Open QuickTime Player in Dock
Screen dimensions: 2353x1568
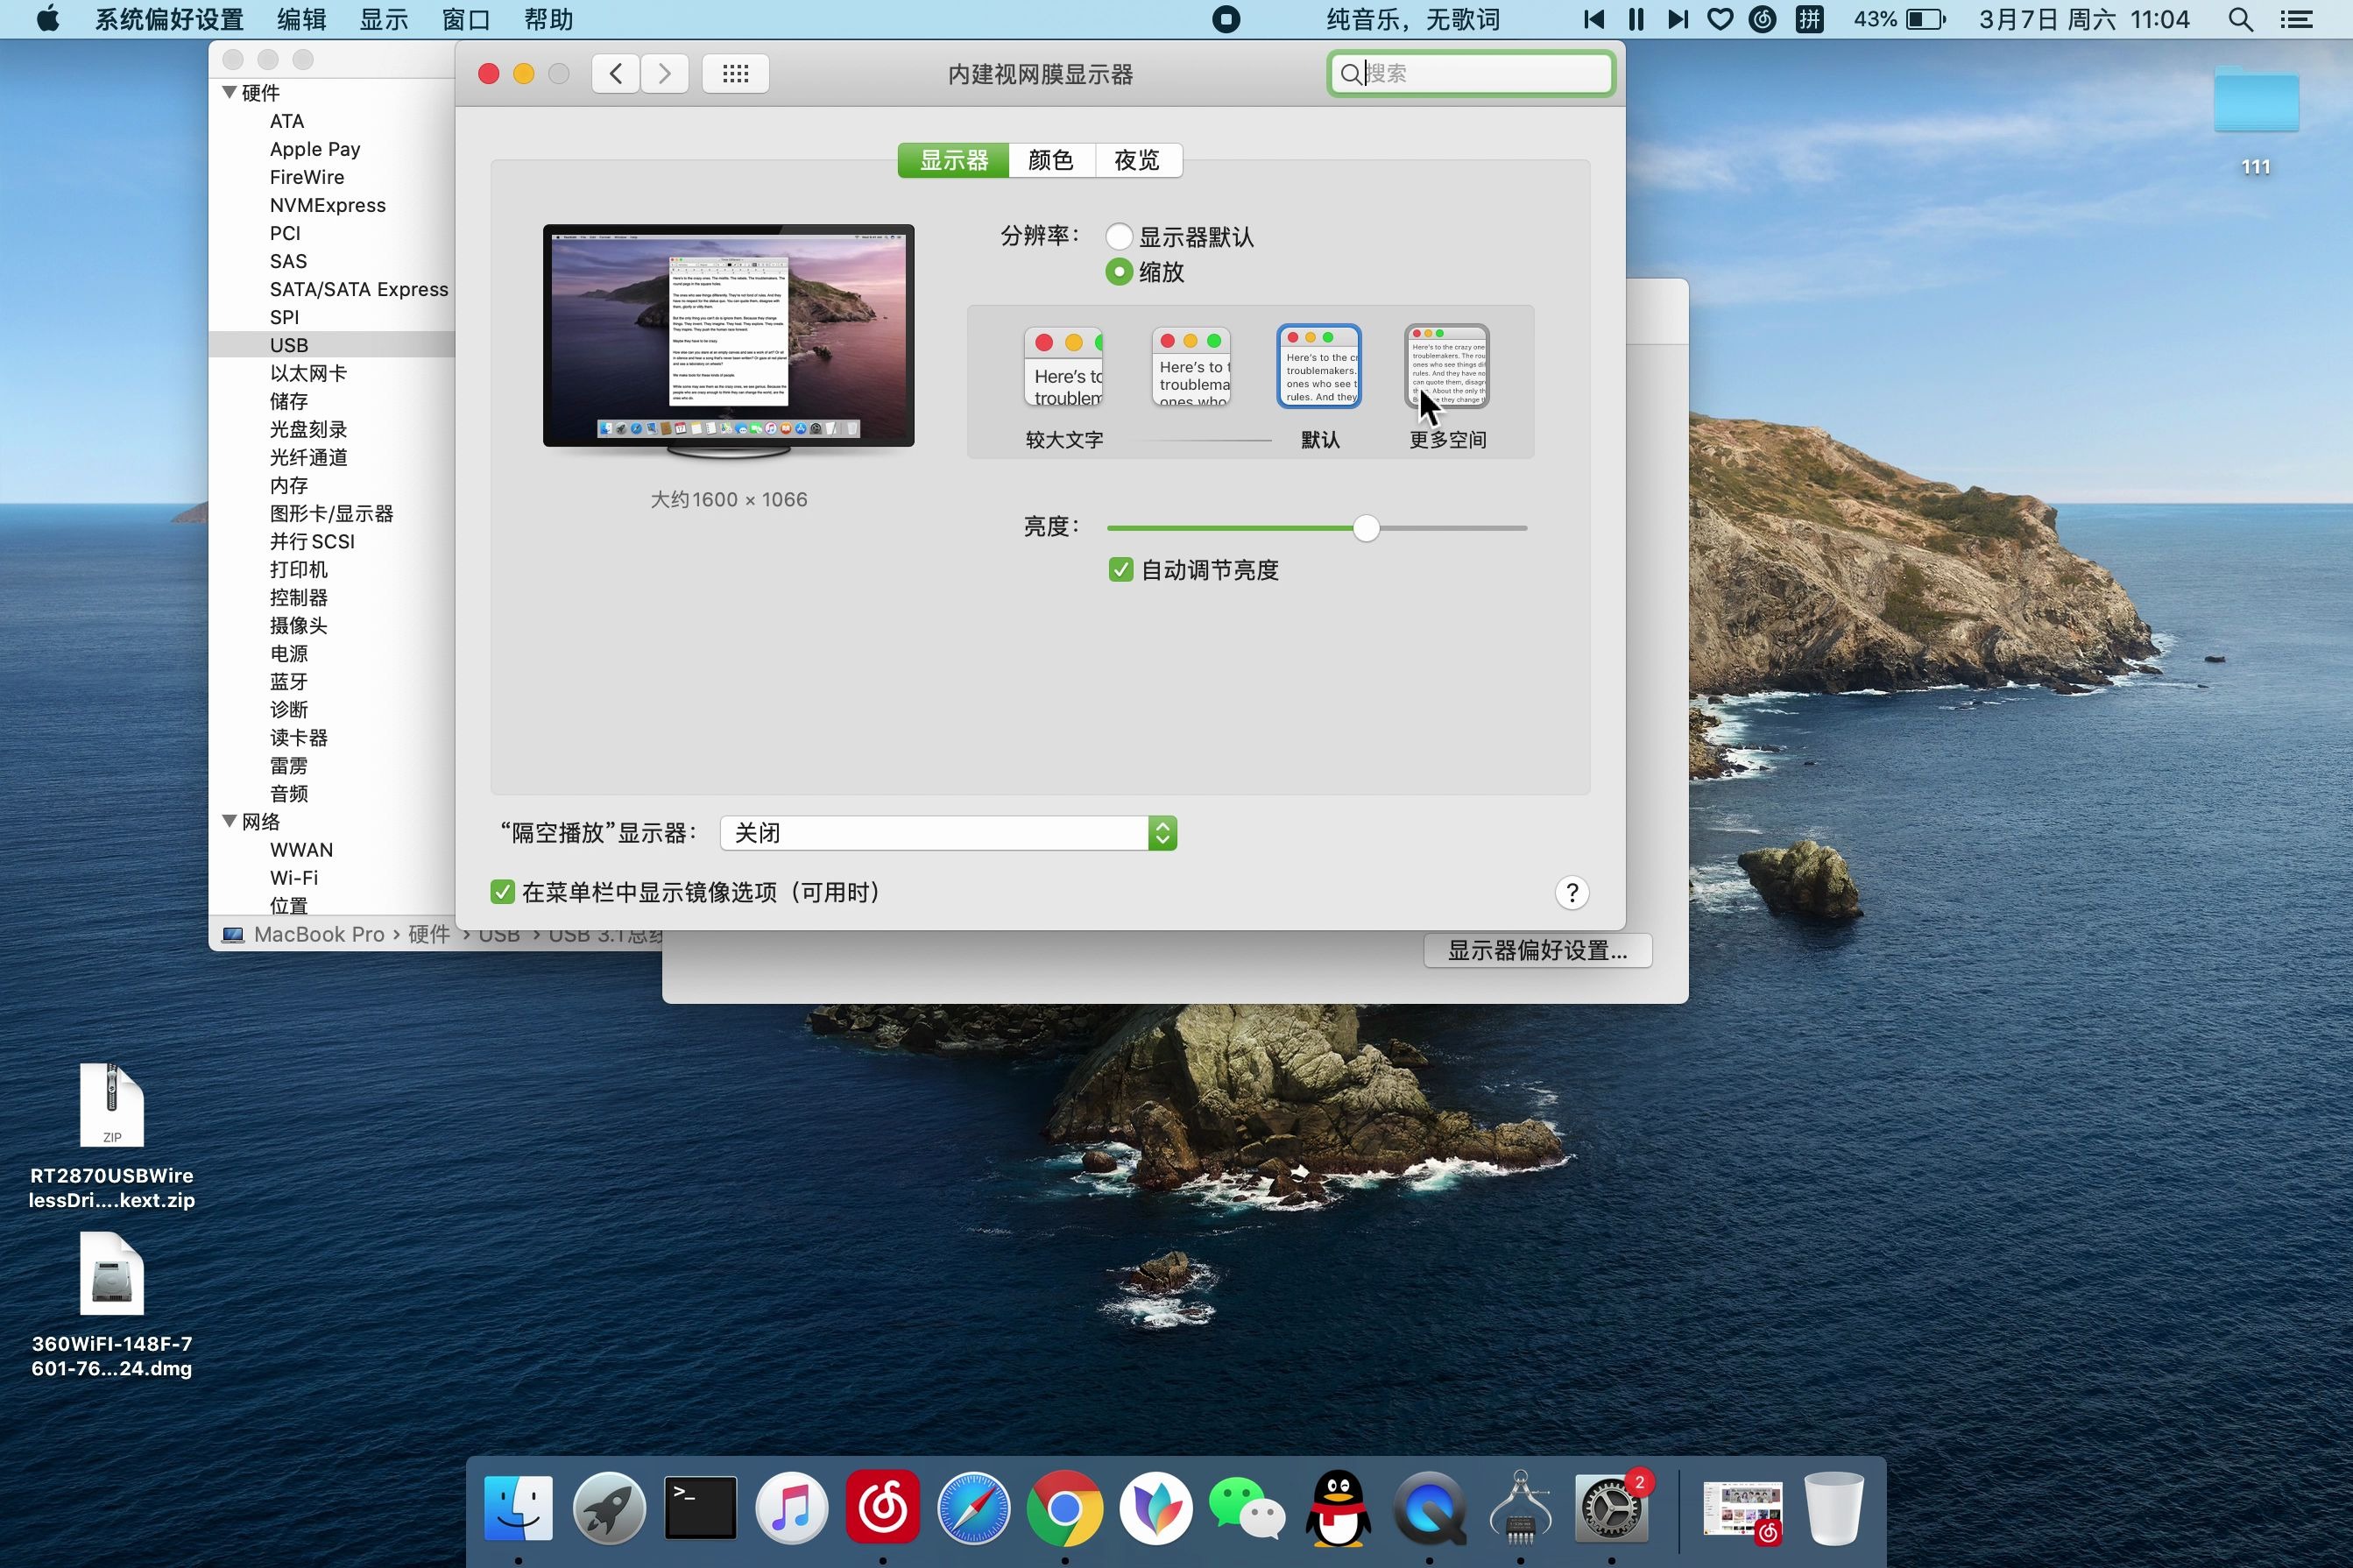tap(1429, 1508)
